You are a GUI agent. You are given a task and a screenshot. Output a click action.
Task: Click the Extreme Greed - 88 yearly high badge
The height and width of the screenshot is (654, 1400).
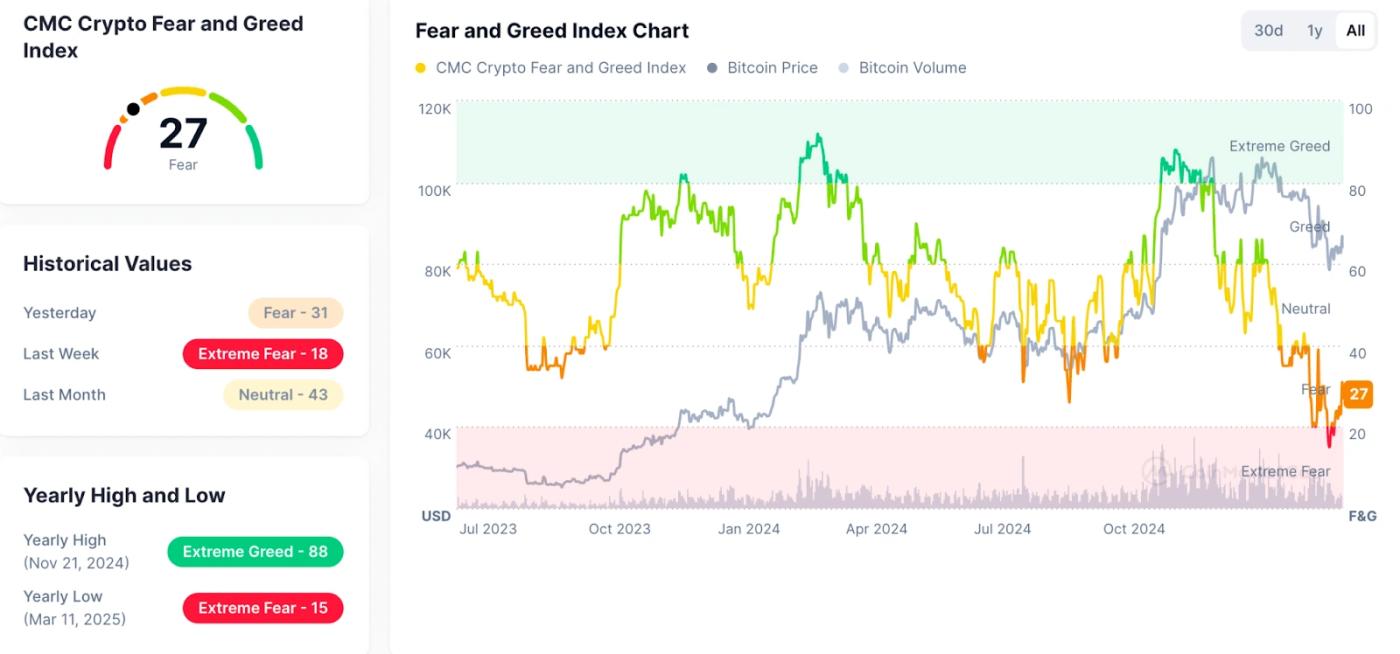255,551
